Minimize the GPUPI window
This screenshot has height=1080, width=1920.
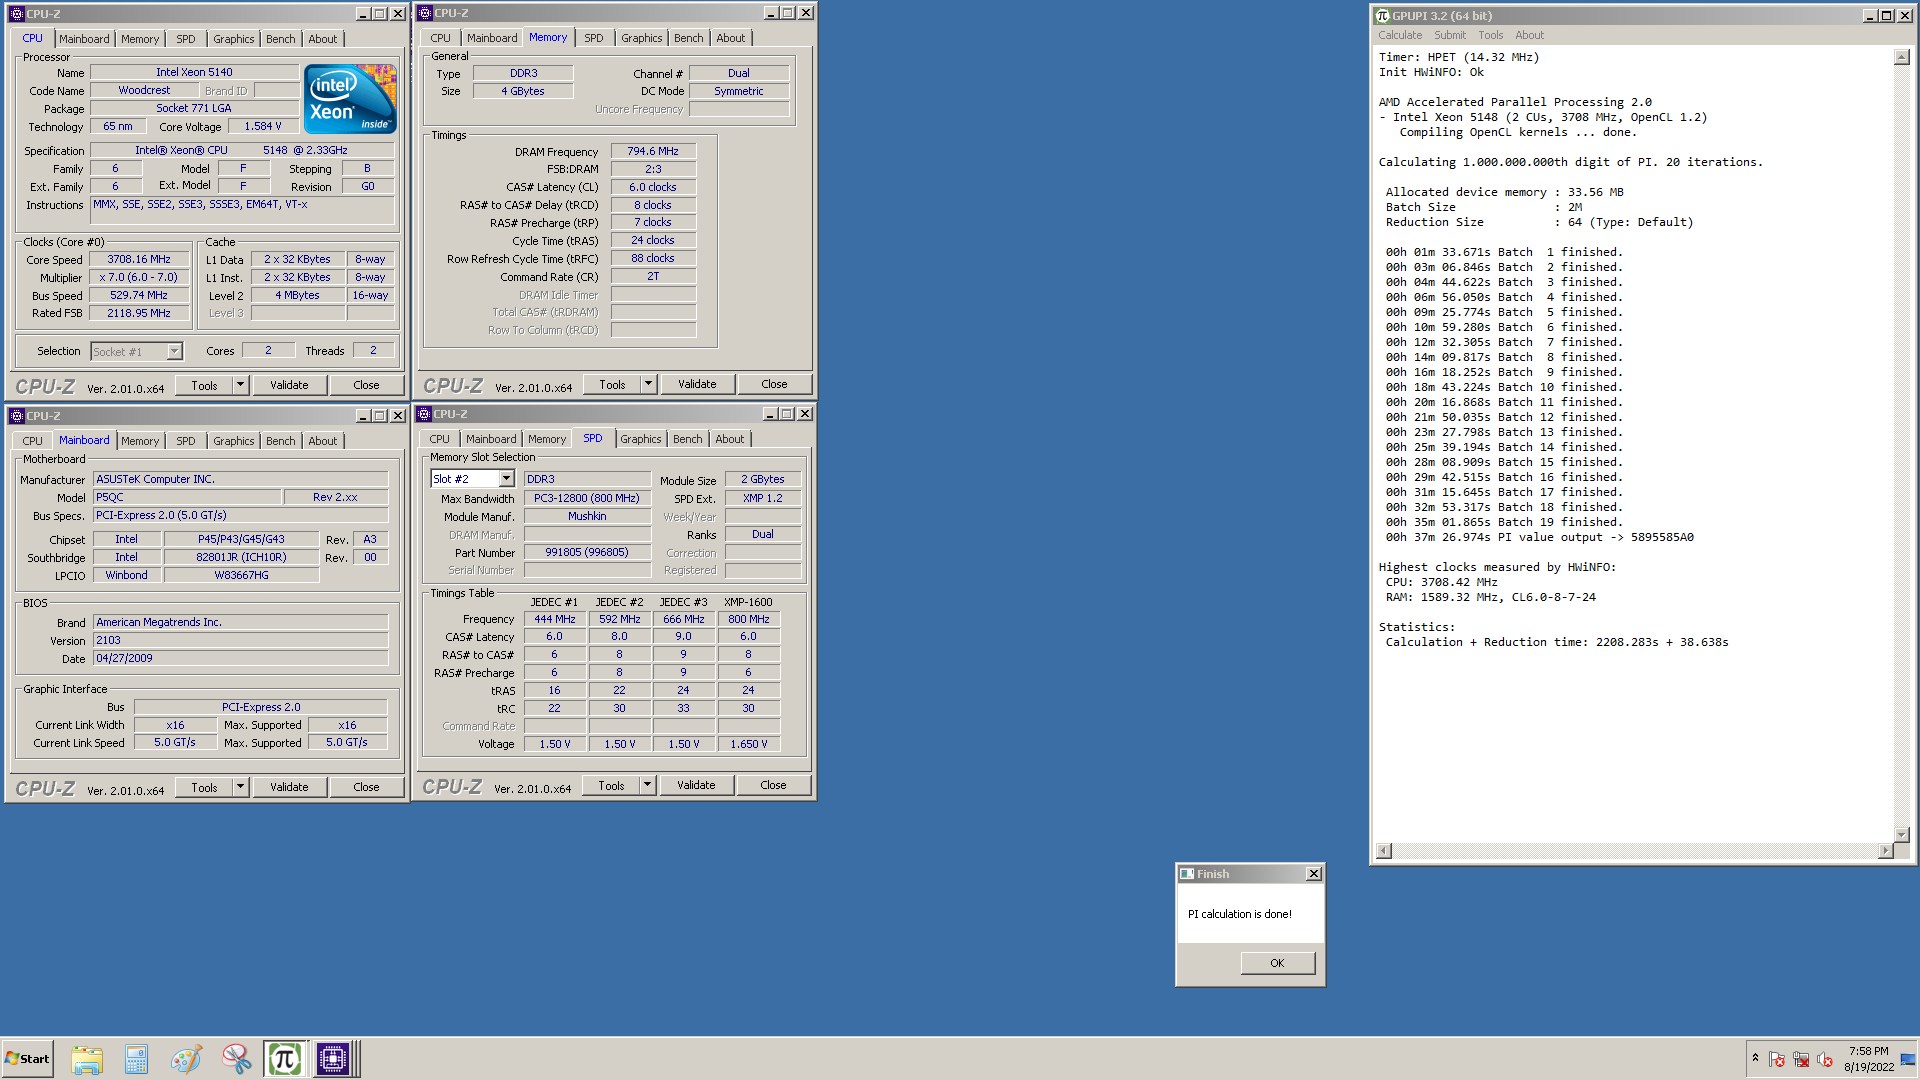click(1870, 15)
